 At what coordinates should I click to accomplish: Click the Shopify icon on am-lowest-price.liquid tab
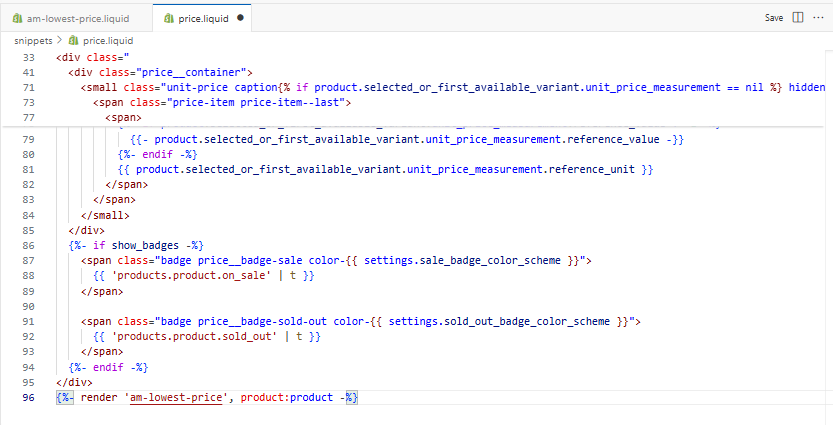pos(16,17)
